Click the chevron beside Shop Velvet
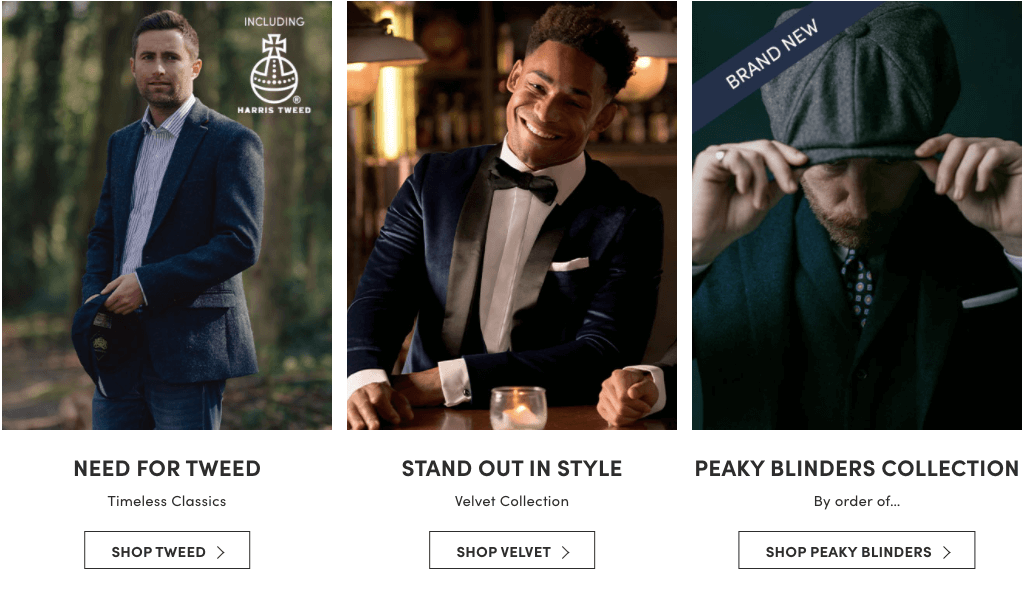This screenshot has height=595, width=1025. click(565, 552)
